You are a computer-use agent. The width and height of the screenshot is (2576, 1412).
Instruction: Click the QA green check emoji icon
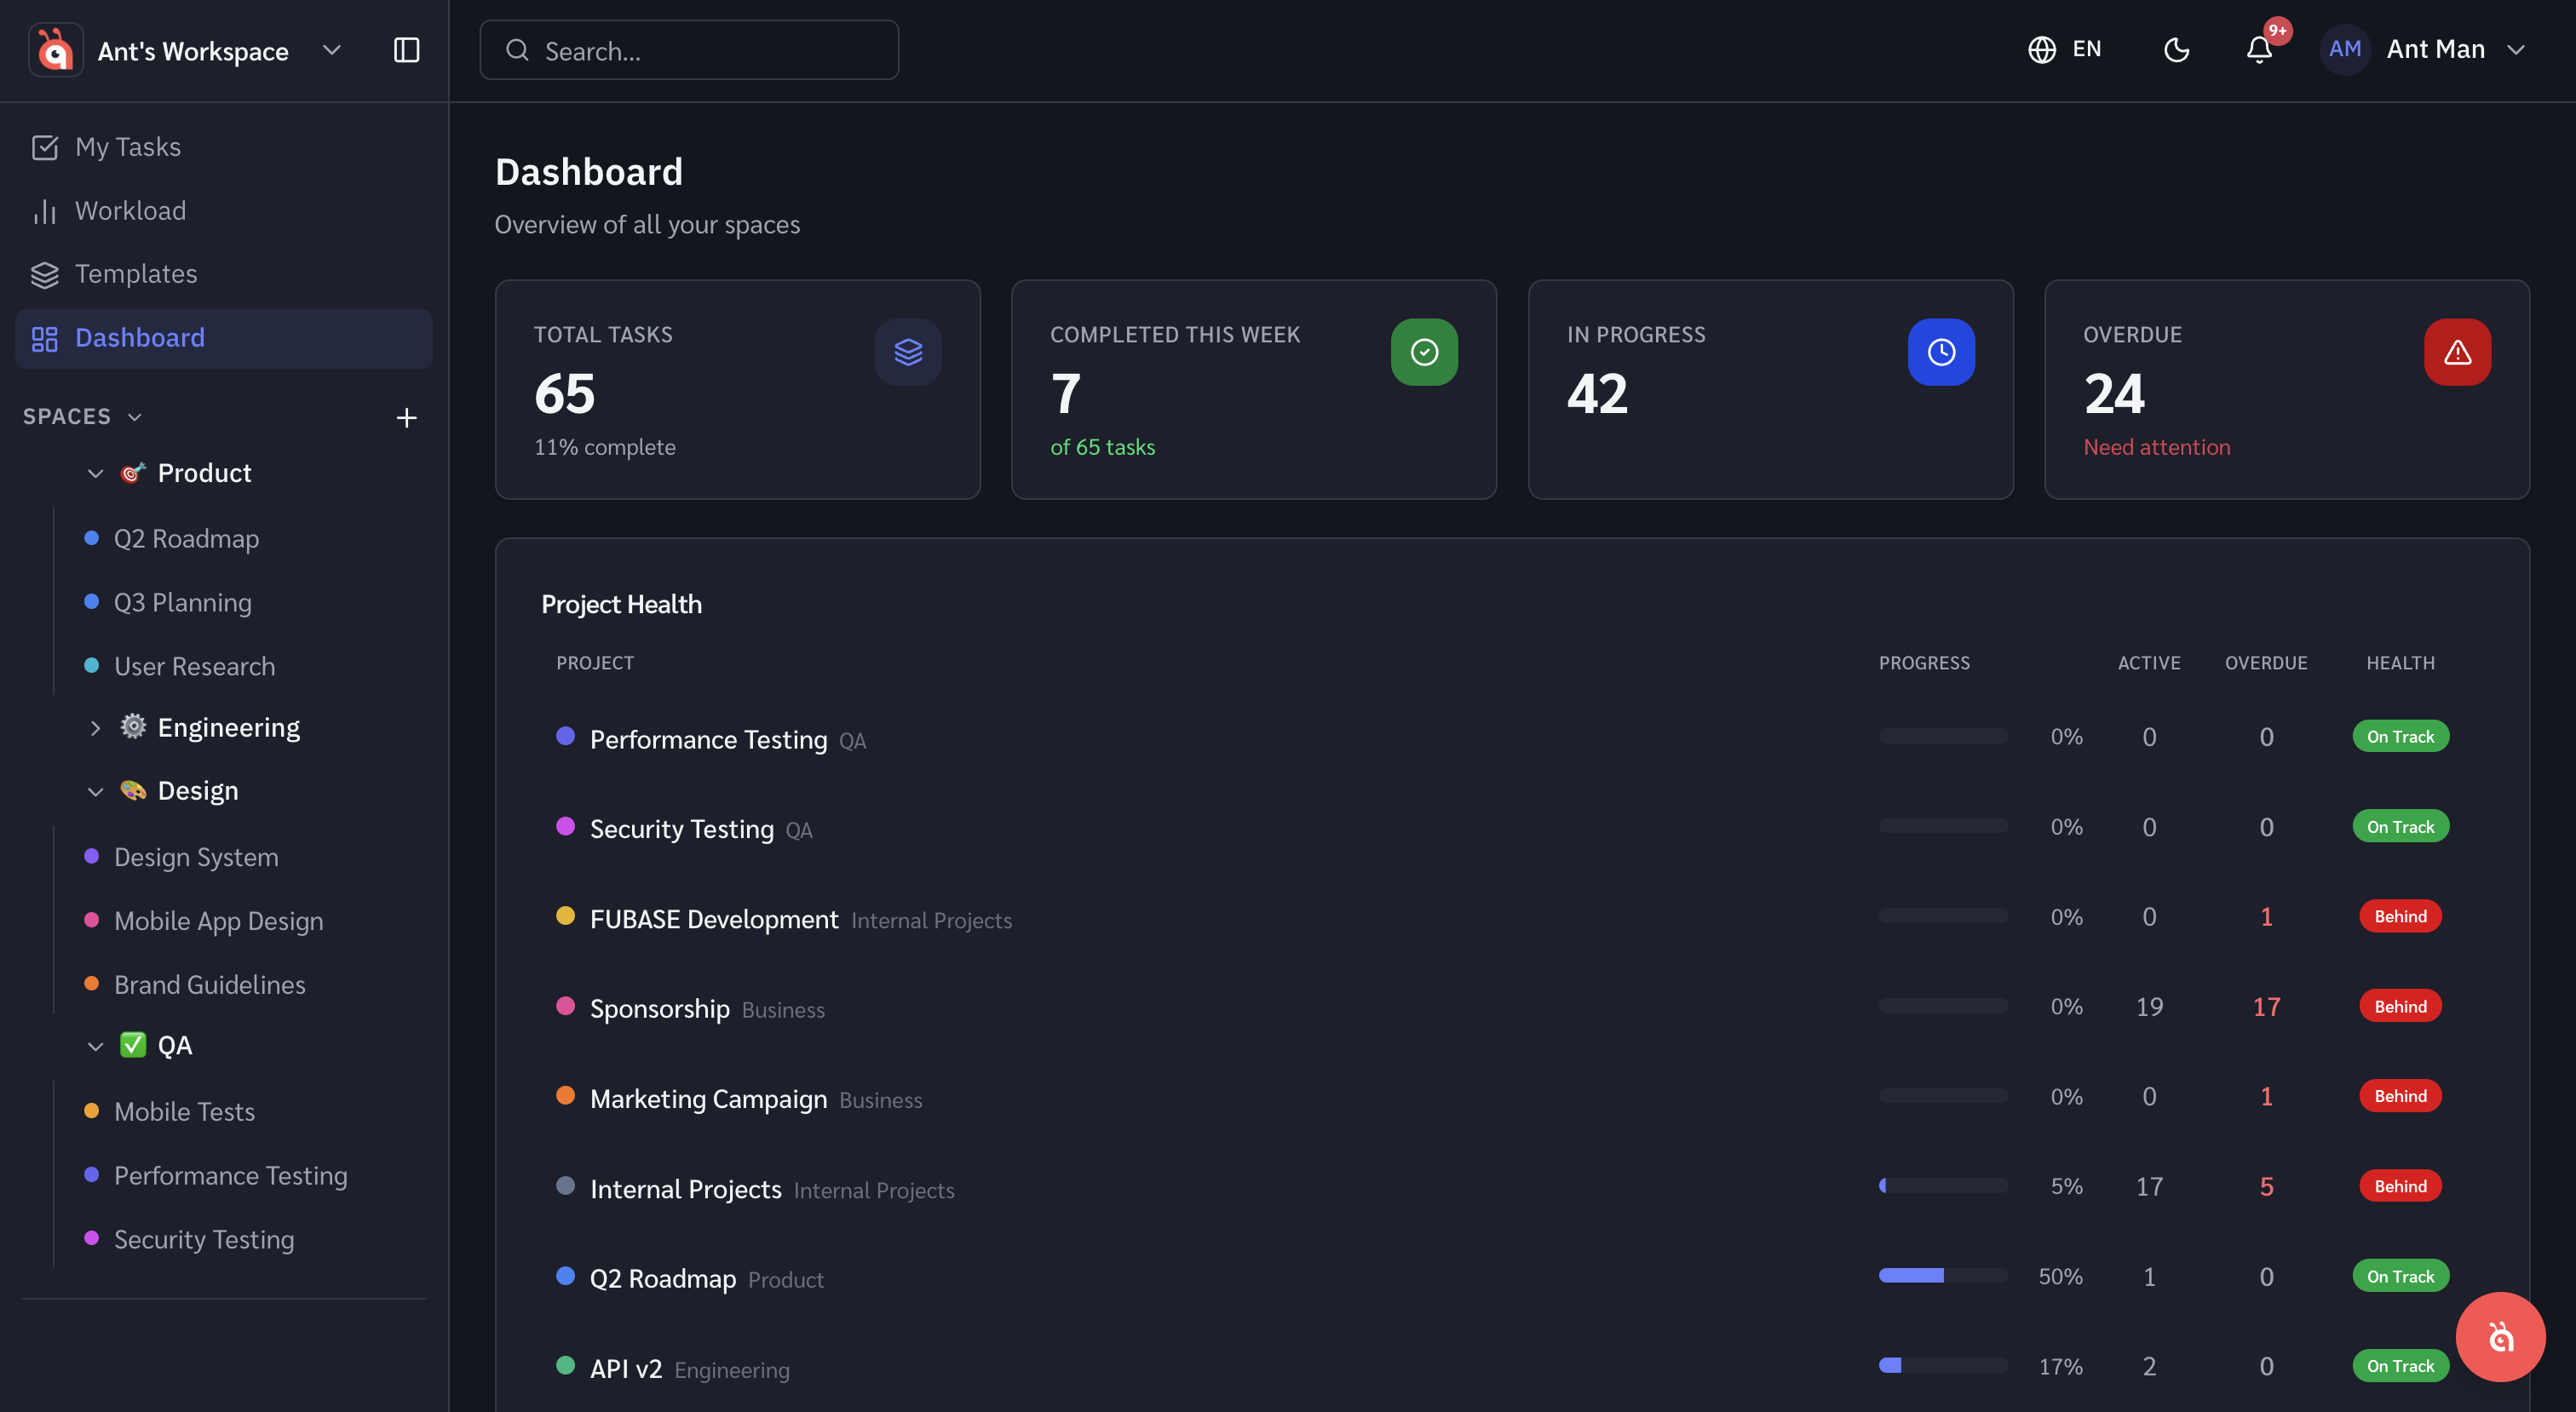(x=133, y=1045)
